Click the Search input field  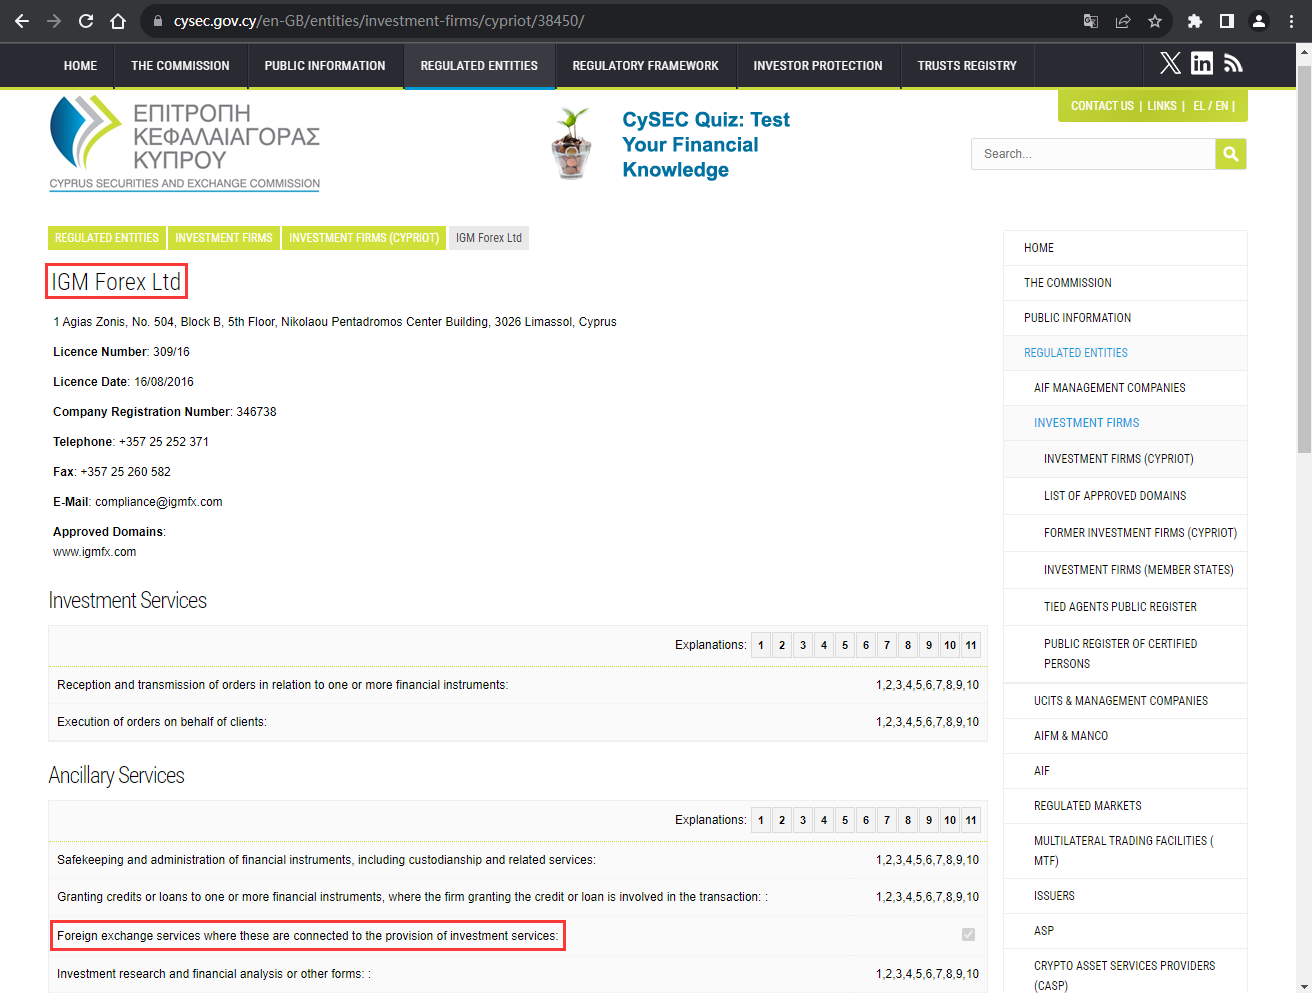click(x=1093, y=154)
